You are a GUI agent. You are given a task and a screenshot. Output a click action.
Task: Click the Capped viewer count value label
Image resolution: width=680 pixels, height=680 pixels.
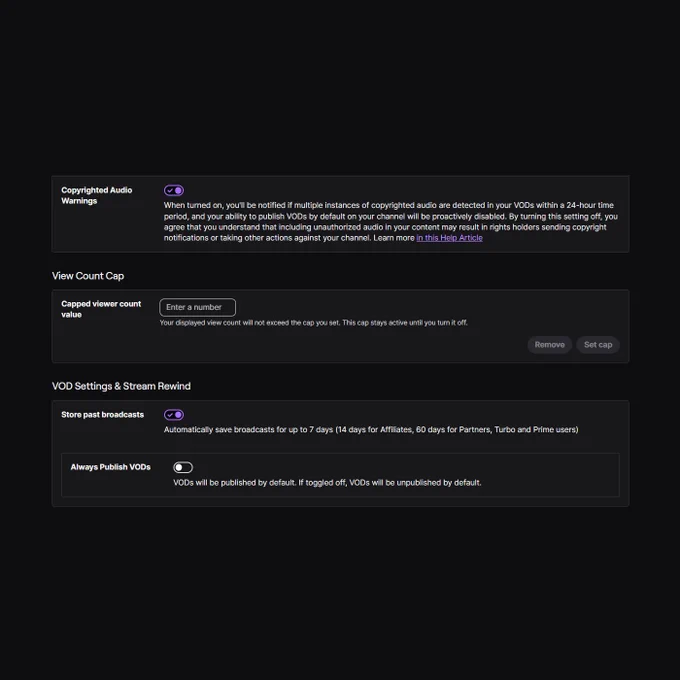pyautogui.click(x=101, y=309)
